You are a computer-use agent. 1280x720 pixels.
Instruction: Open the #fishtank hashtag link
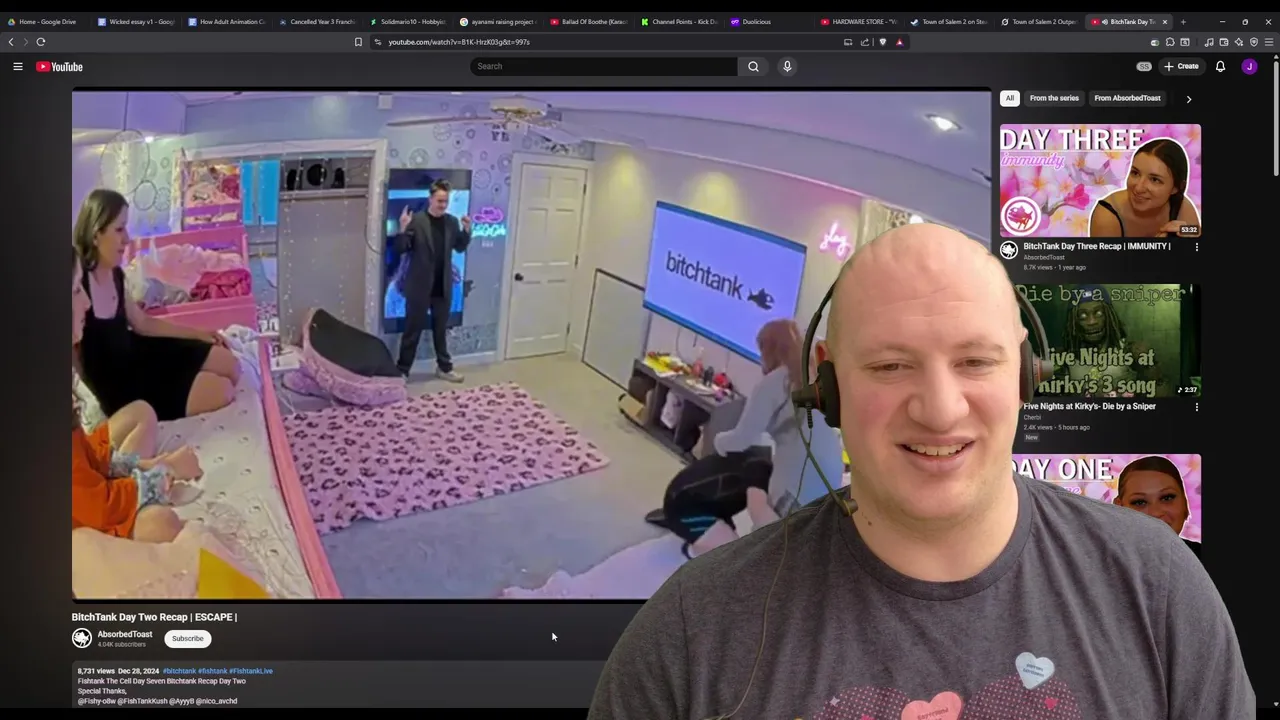tap(213, 671)
